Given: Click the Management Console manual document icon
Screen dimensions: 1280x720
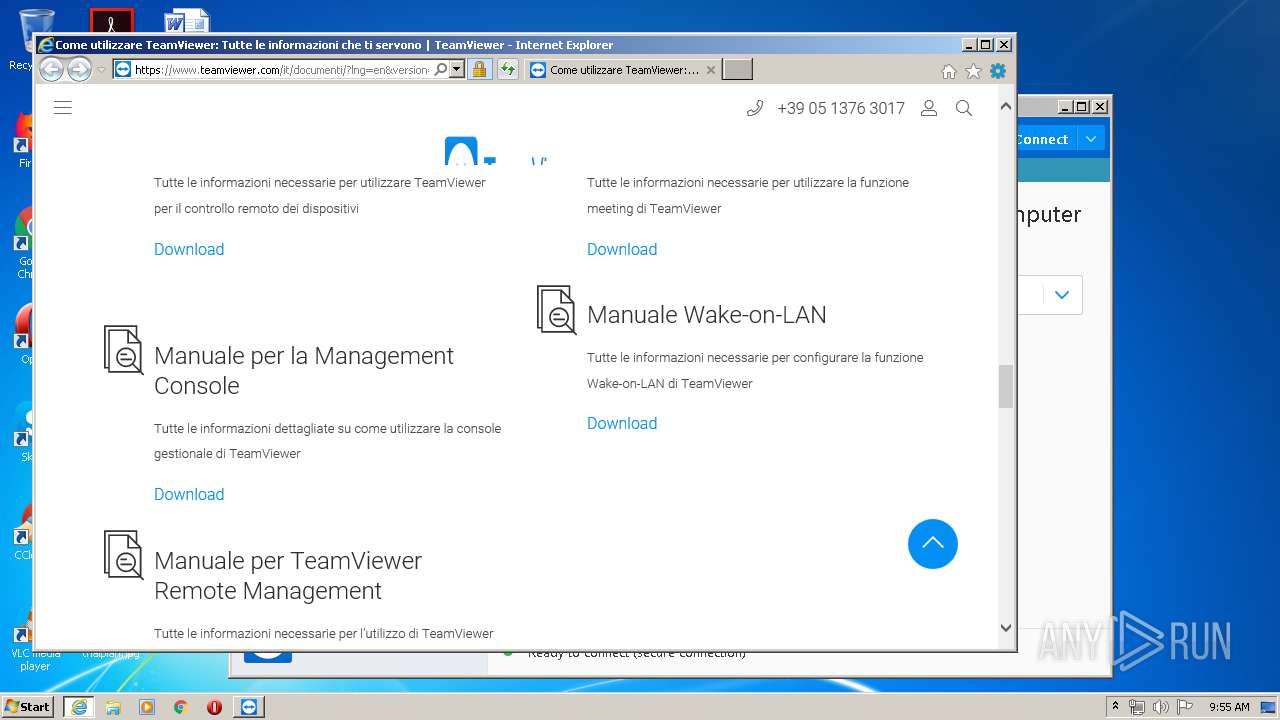Looking at the screenshot, I should click(x=124, y=351).
